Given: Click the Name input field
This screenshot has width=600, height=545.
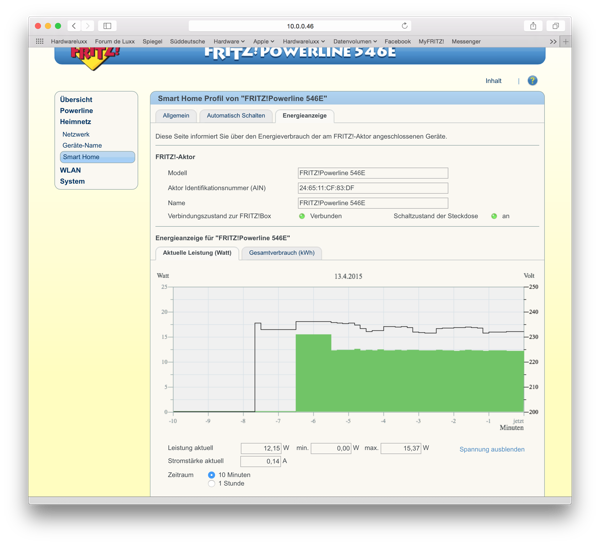Looking at the screenshot, I should [373, 203].
